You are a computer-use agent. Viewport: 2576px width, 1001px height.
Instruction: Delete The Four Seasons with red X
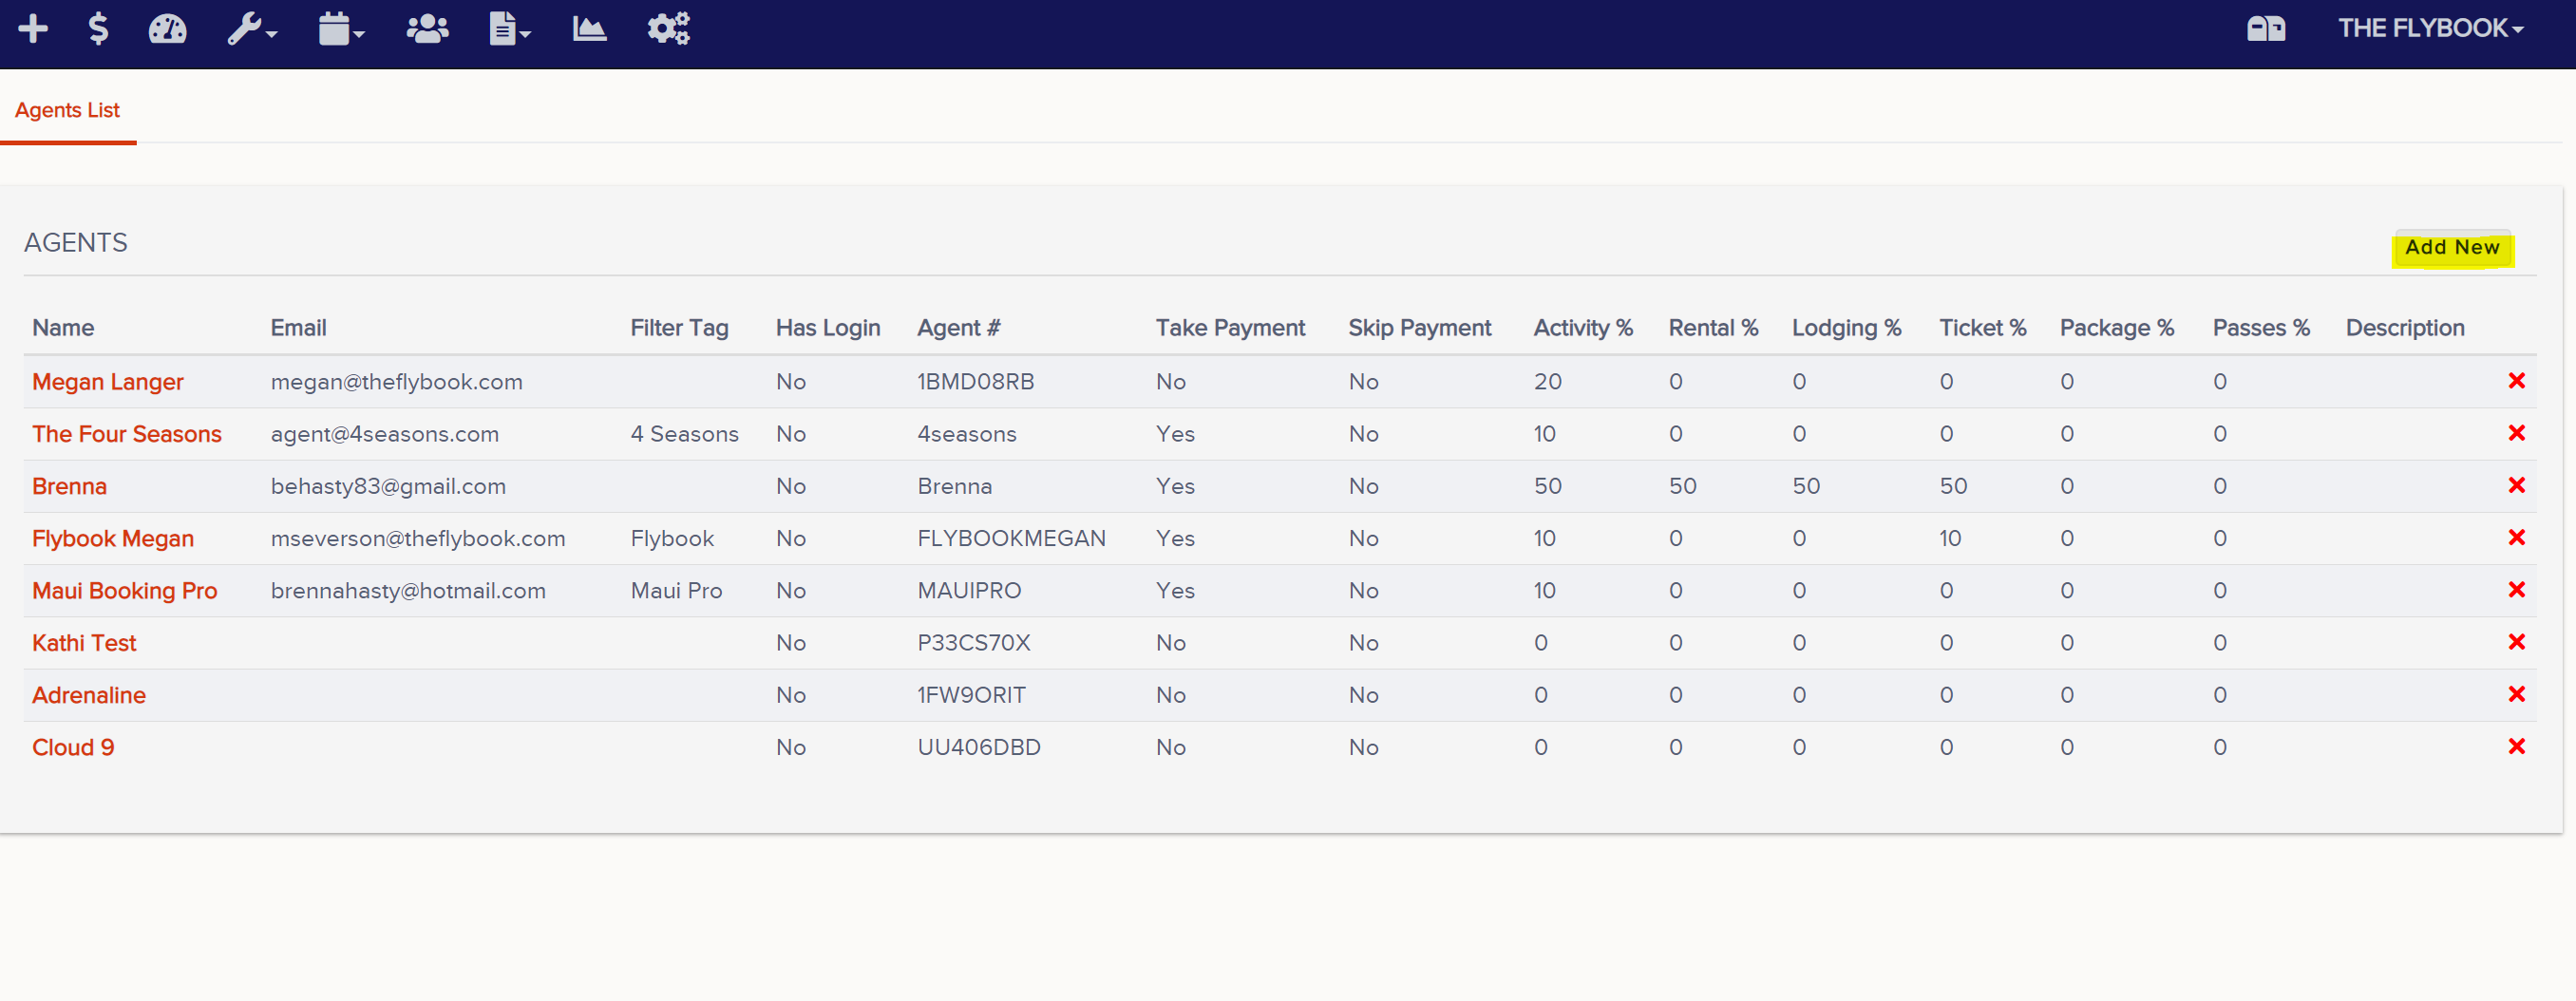(2517, 432)
